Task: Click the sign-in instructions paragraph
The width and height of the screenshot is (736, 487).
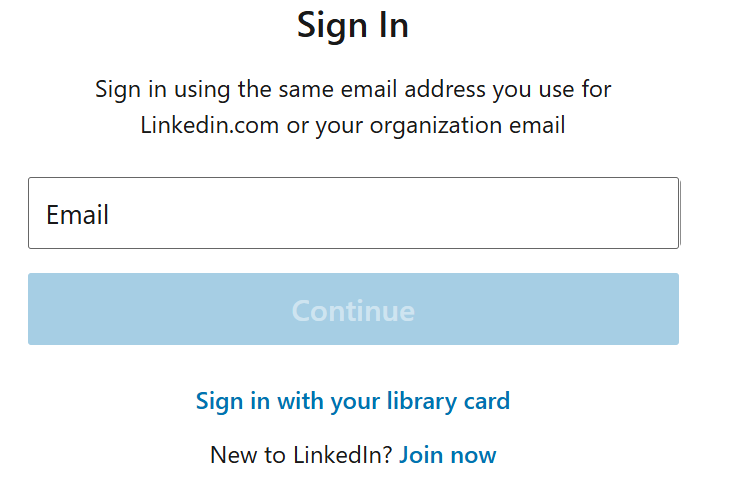Action: (x=353, y=107)
